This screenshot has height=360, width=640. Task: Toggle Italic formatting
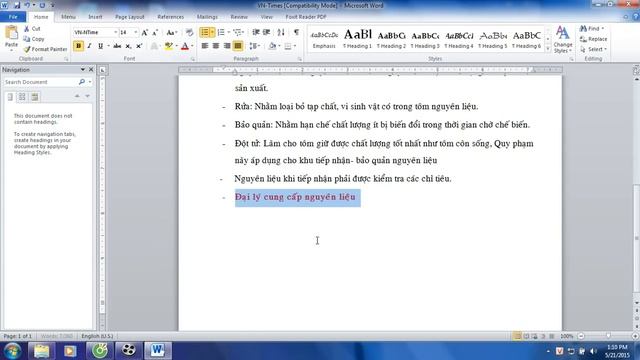[x=89, y=46]
